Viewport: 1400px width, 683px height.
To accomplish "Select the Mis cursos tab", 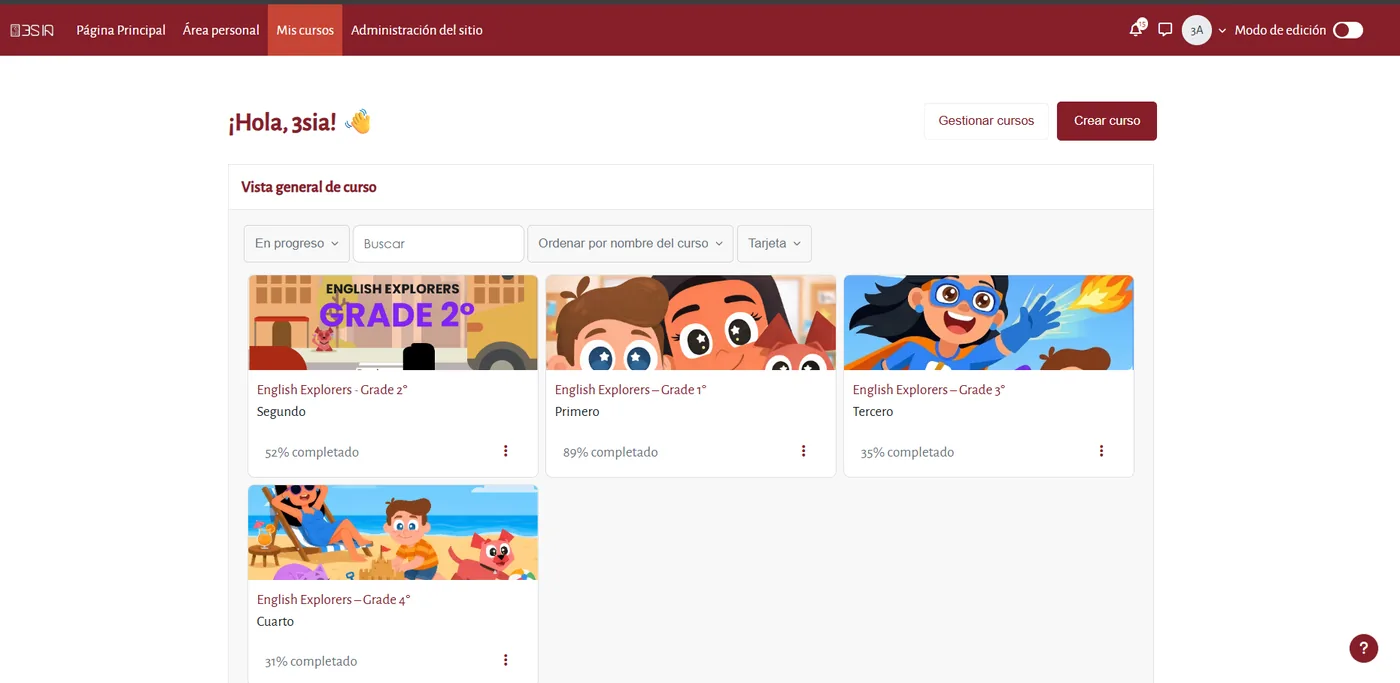I will (305, 30).
